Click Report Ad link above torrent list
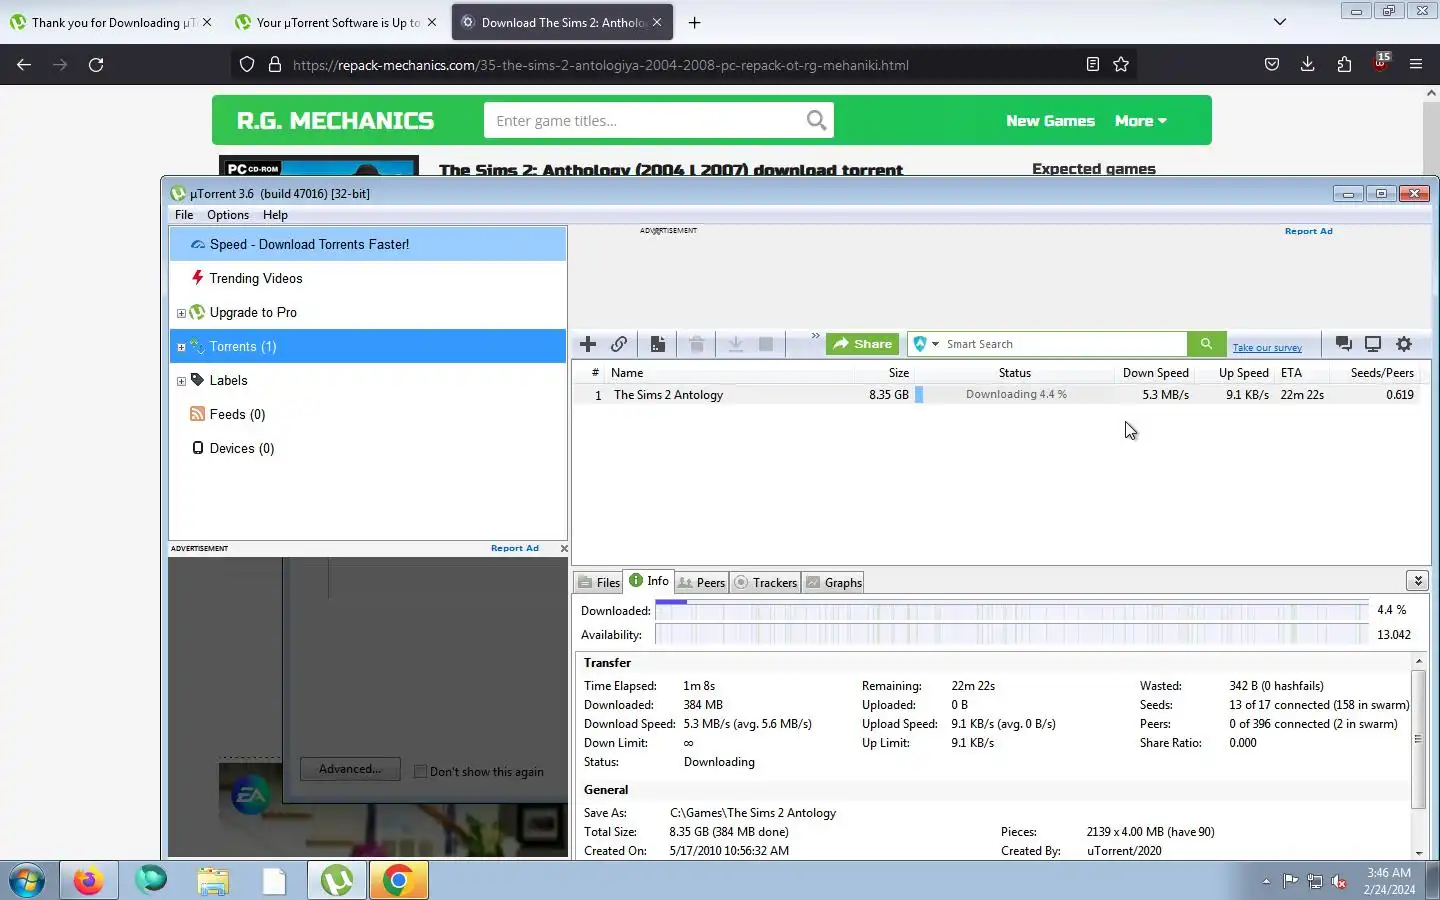 1308,231
